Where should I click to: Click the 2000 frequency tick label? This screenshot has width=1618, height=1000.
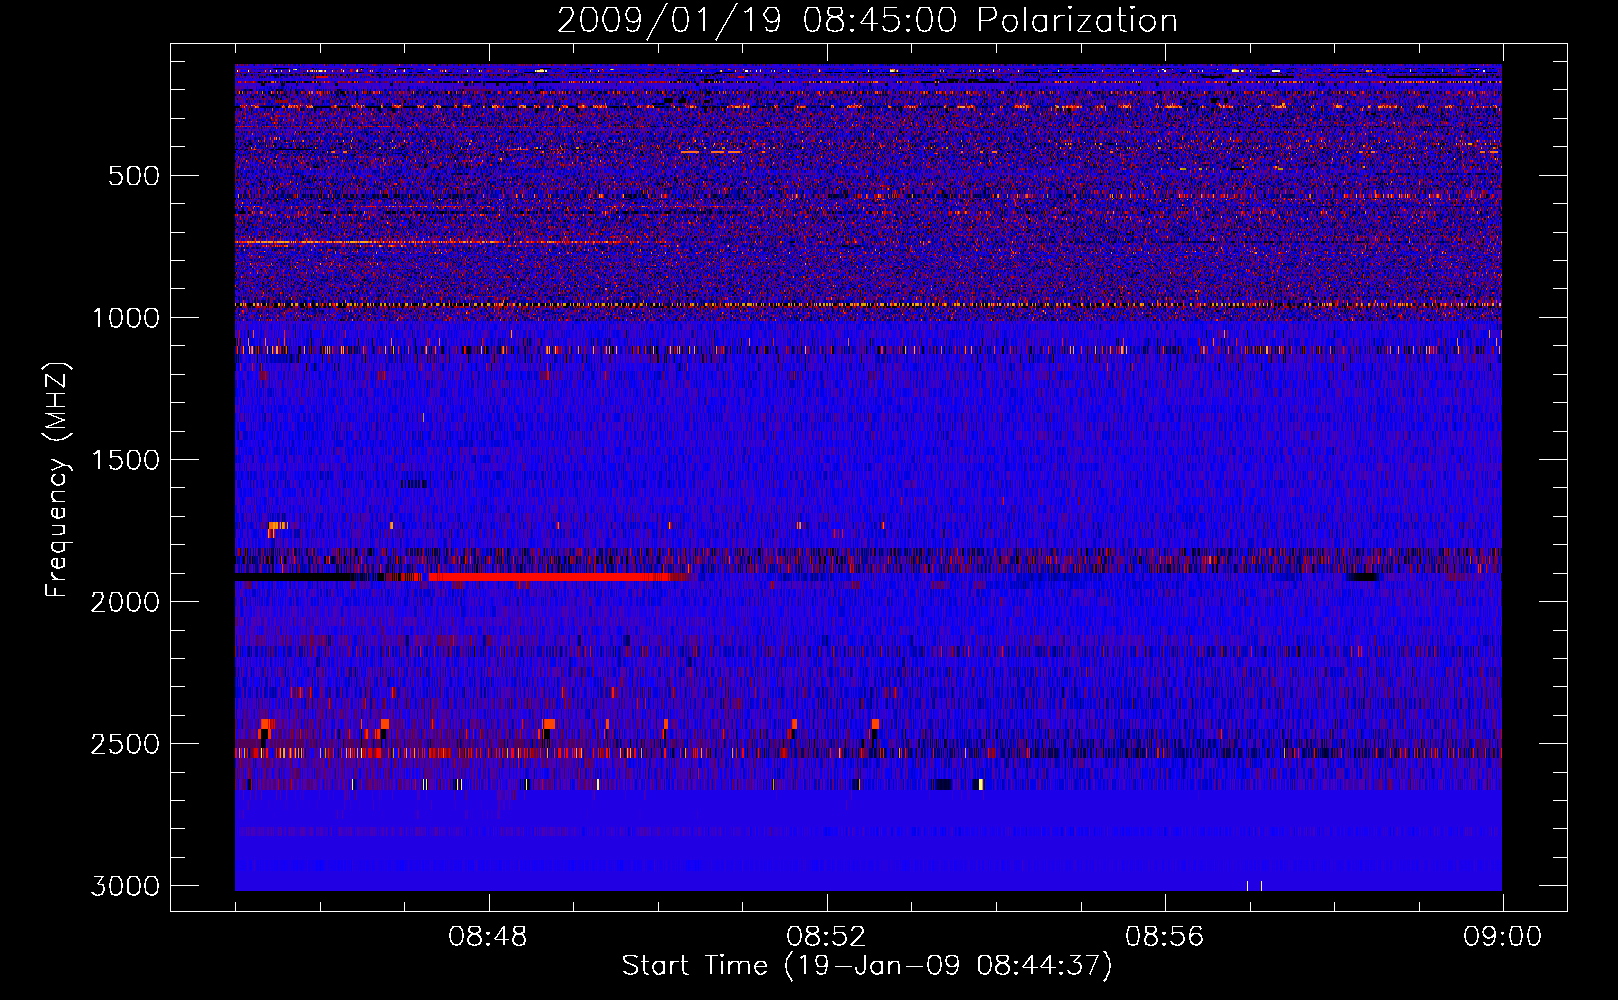tap(124, 602)
